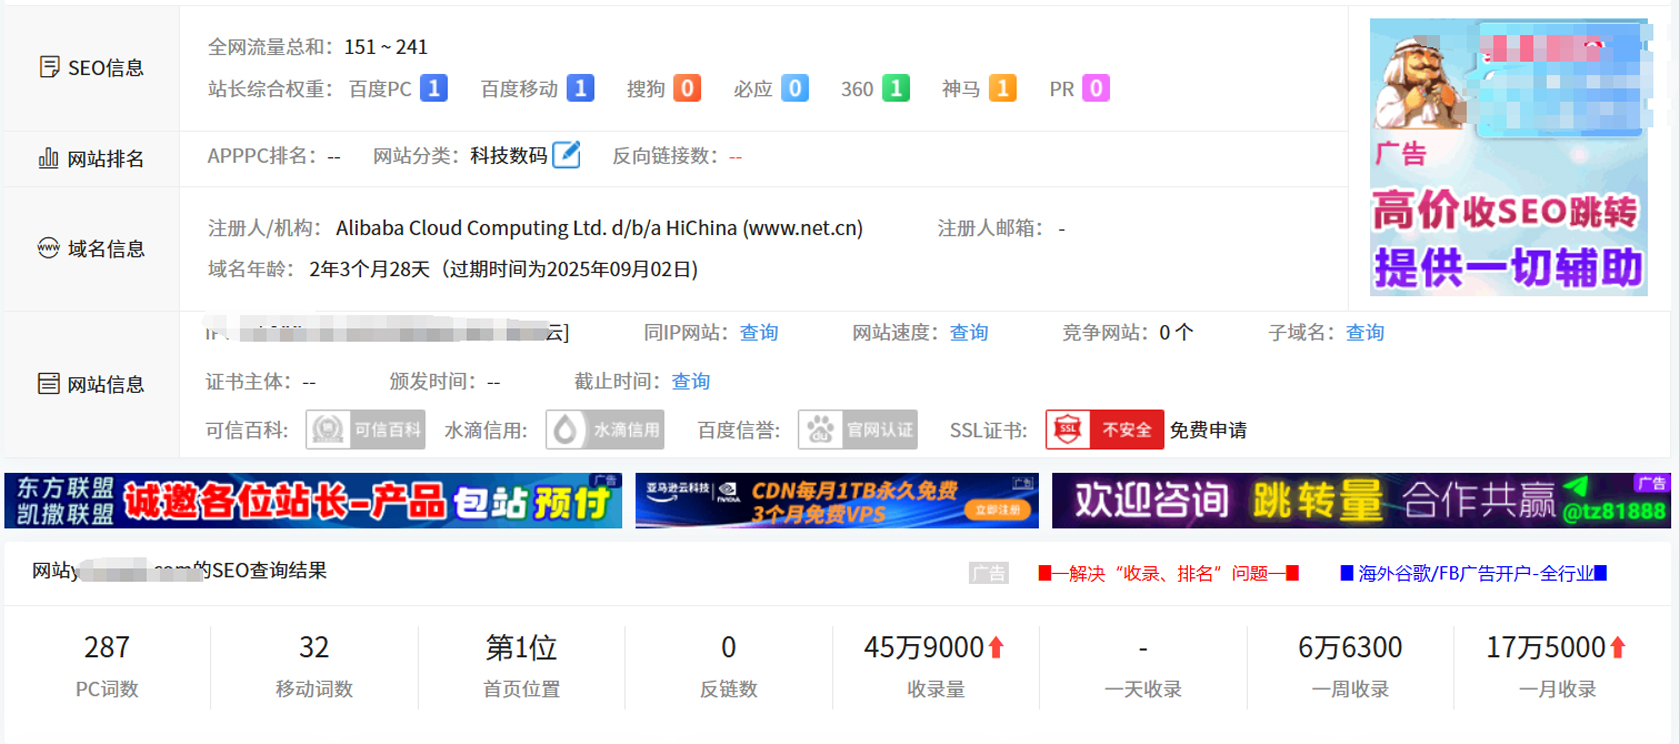Click 免费申请 SSL certificate link

click(x=1208, y=430)
